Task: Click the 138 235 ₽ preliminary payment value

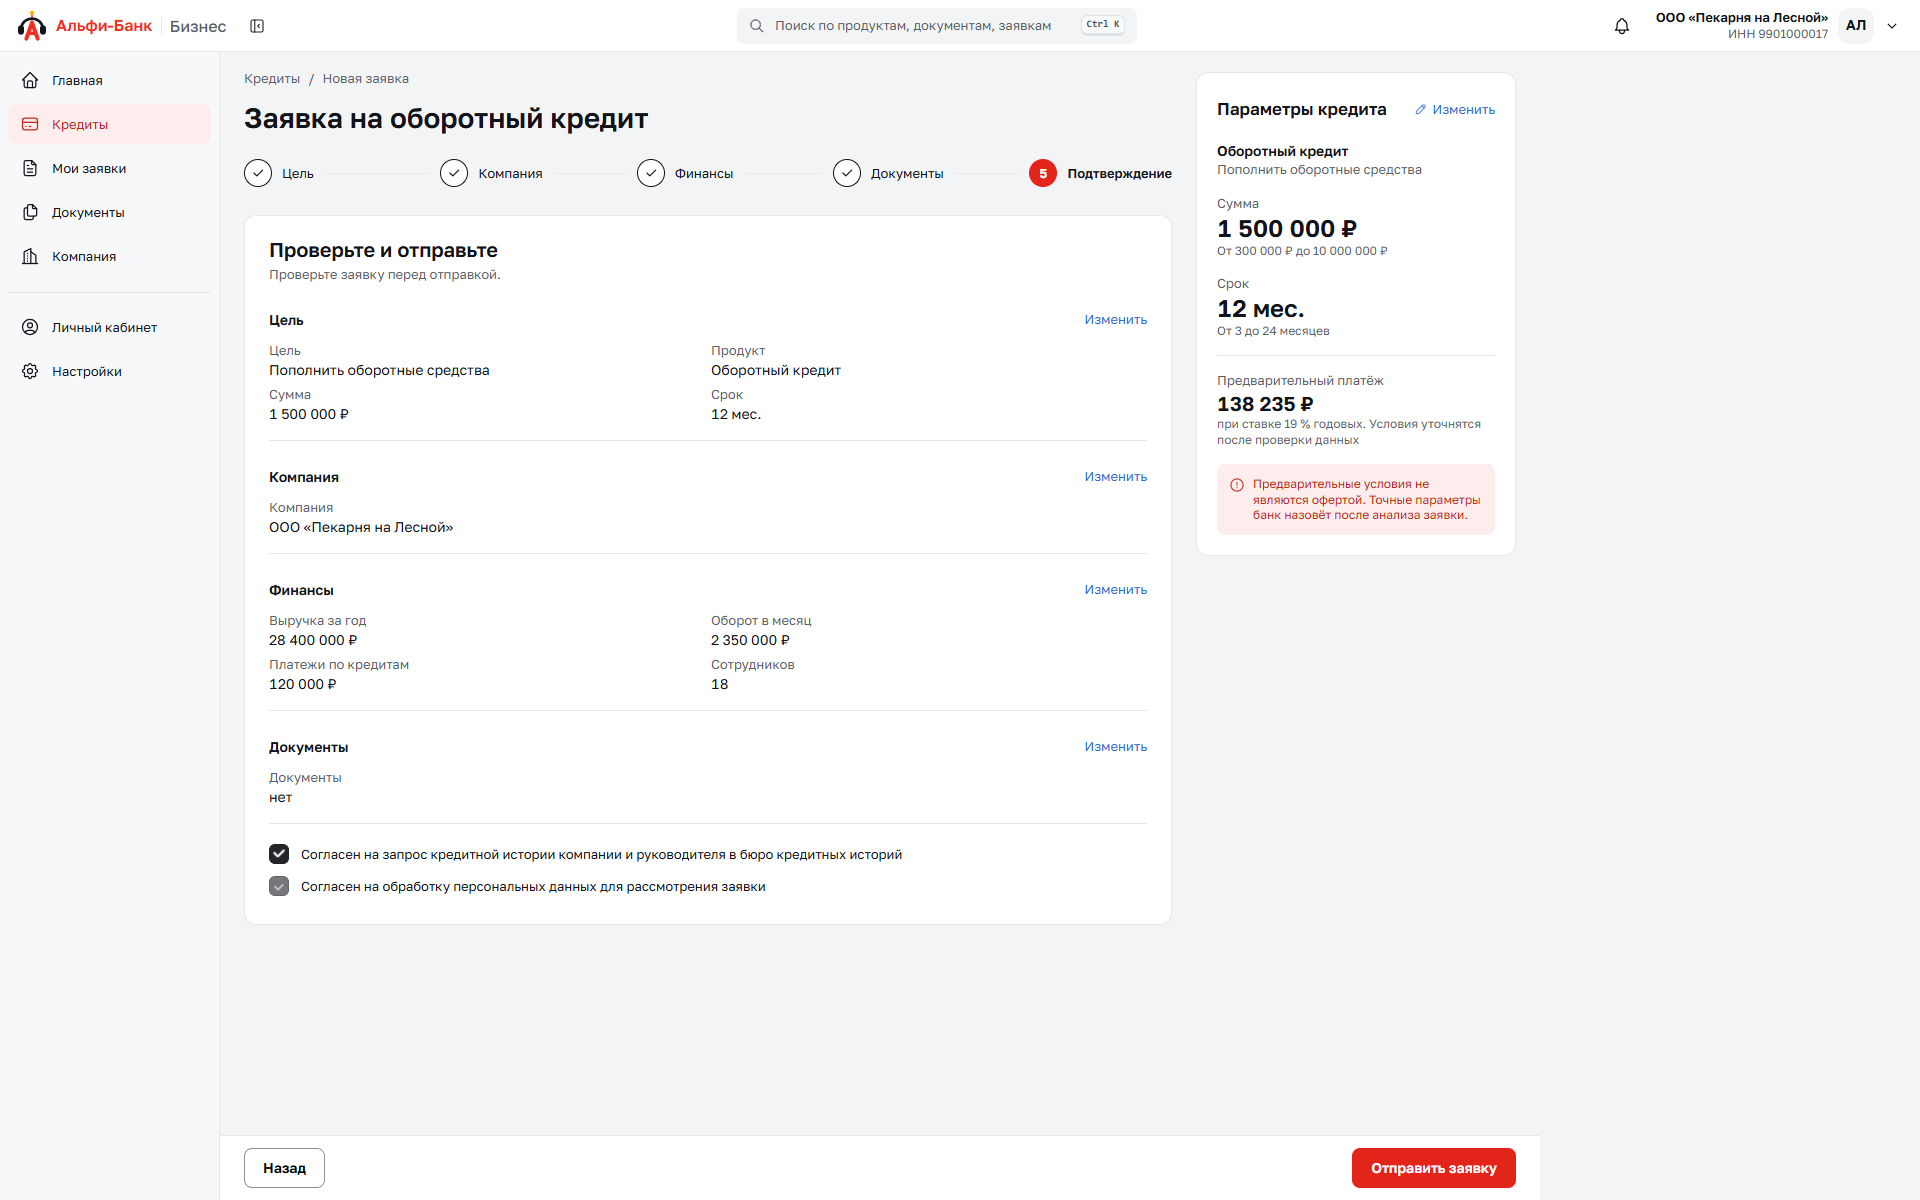Action: 1265,404
